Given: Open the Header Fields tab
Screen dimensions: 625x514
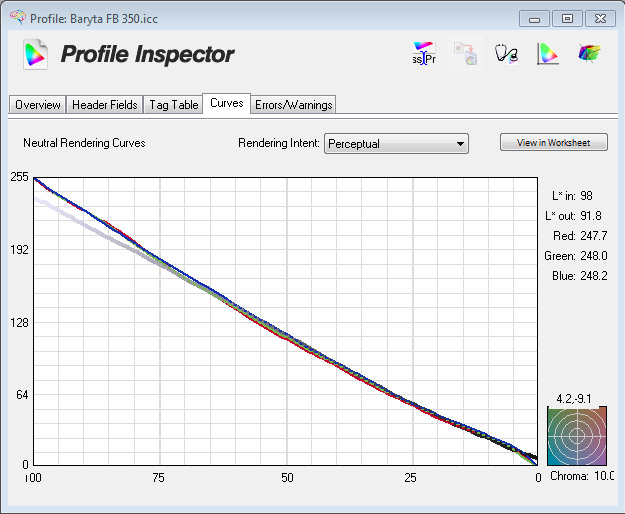Looking at the screenshot, I should pyautogui.click(x=104, y=105).
